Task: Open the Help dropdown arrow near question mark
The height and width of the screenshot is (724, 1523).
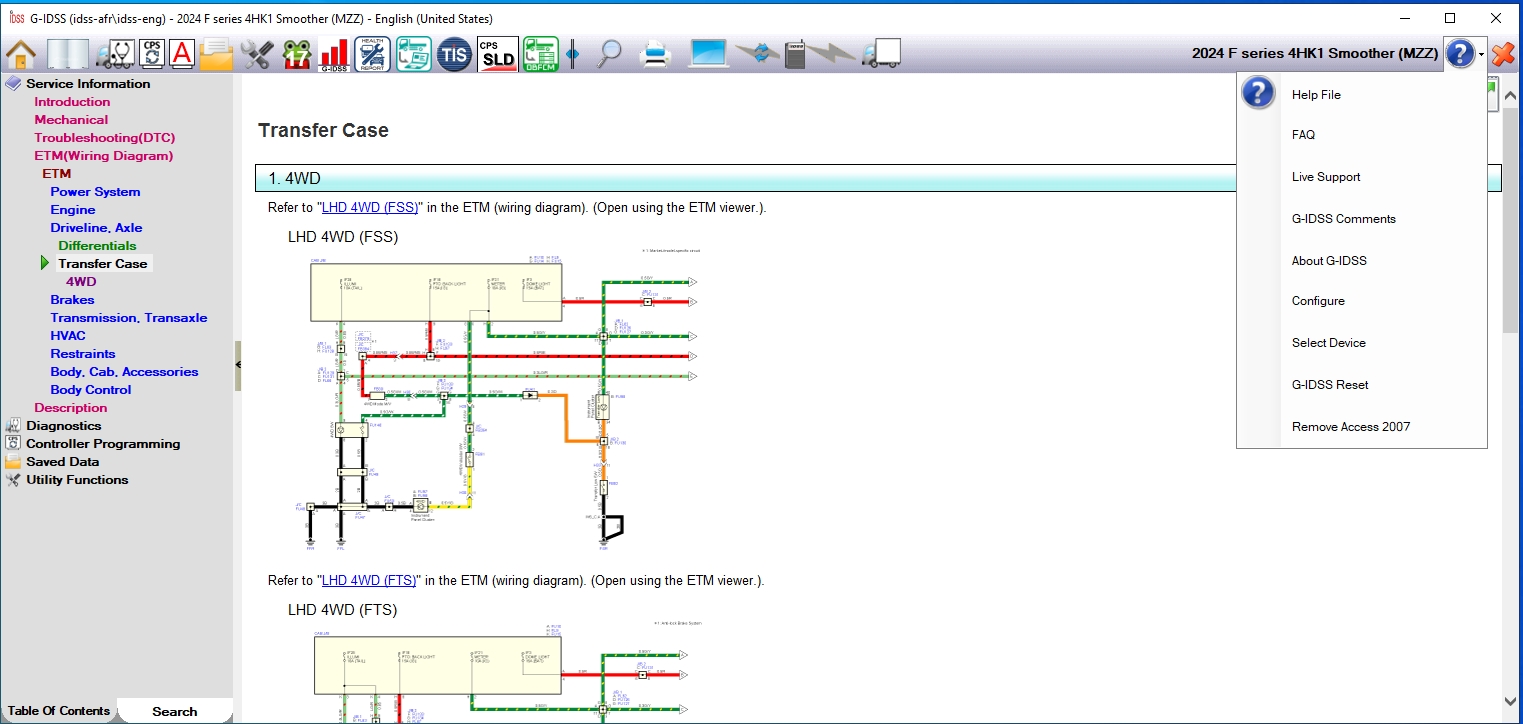Action: click(x=1479, y=54)
